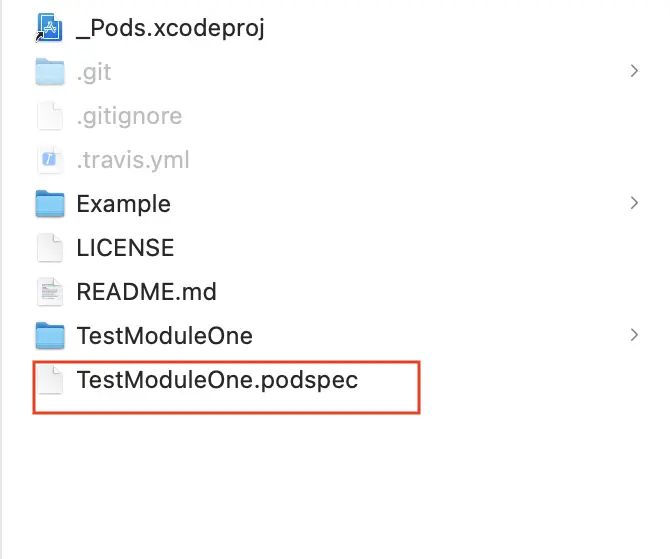The image size is (670, 559).
Task: Click the LICENSE document icon
Action: click(49, 248)
